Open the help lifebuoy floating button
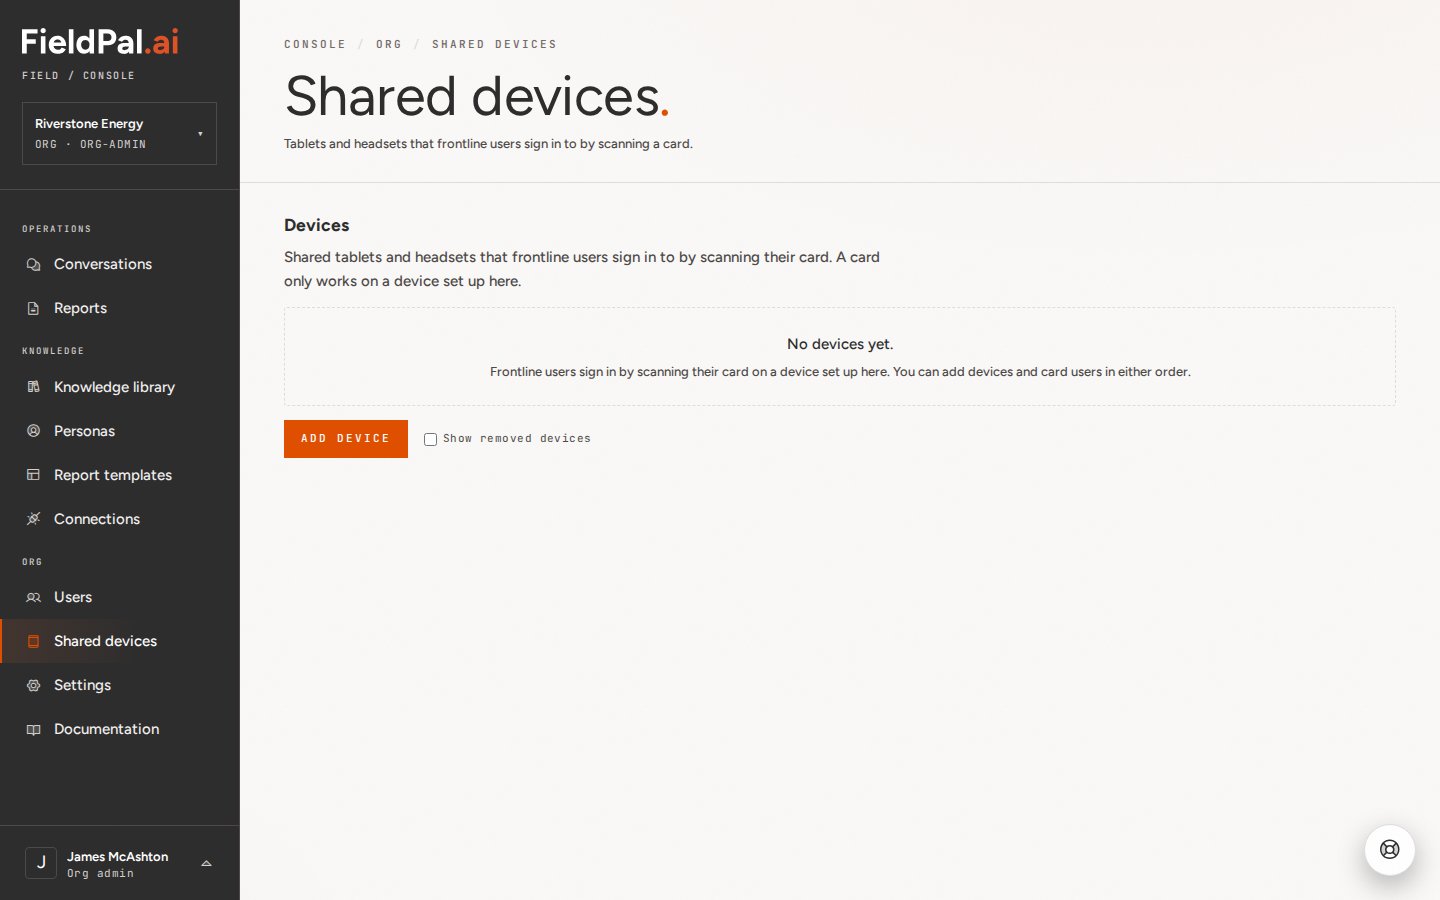 pos(1389,849)
